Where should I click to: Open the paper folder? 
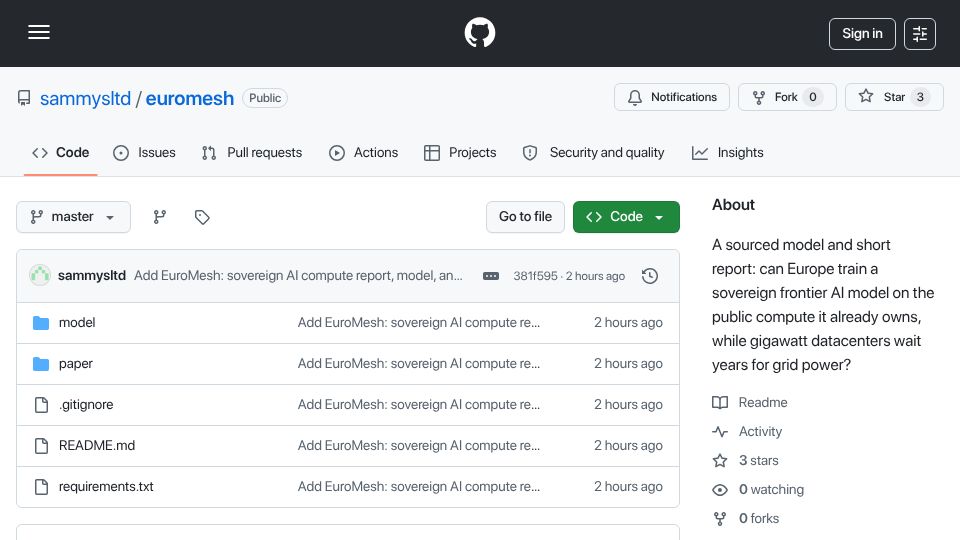pos(76,364)
